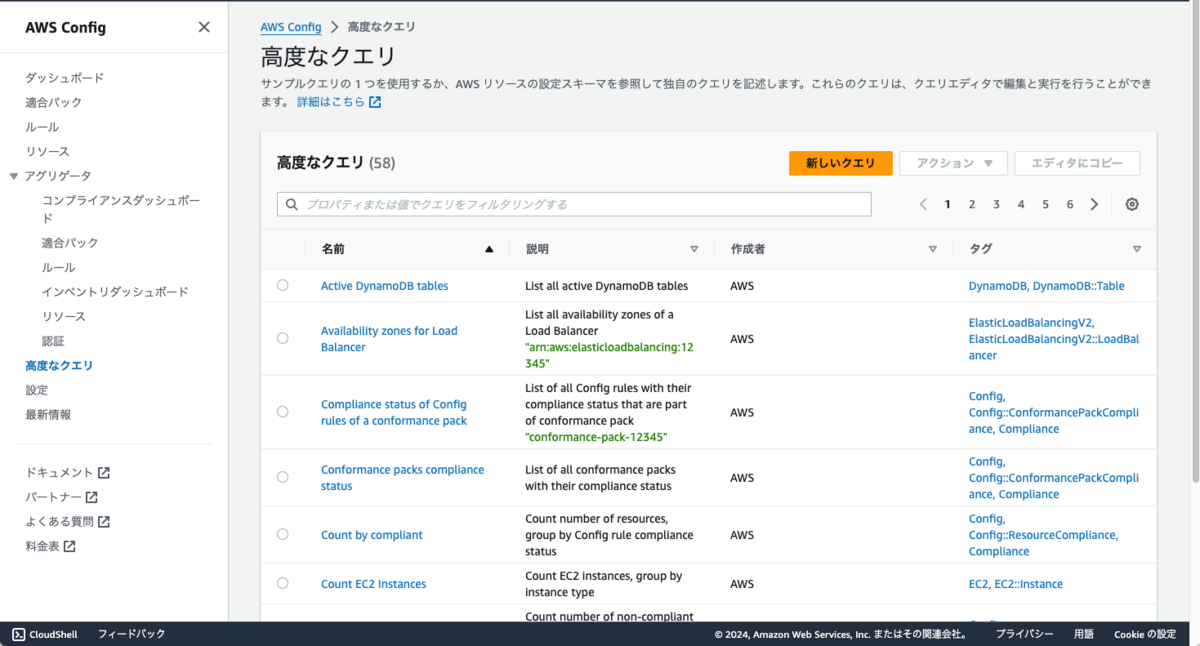Click 名前 column header
The height and width of the screenshot is (646, 1200).
click(x=333, y=249)
